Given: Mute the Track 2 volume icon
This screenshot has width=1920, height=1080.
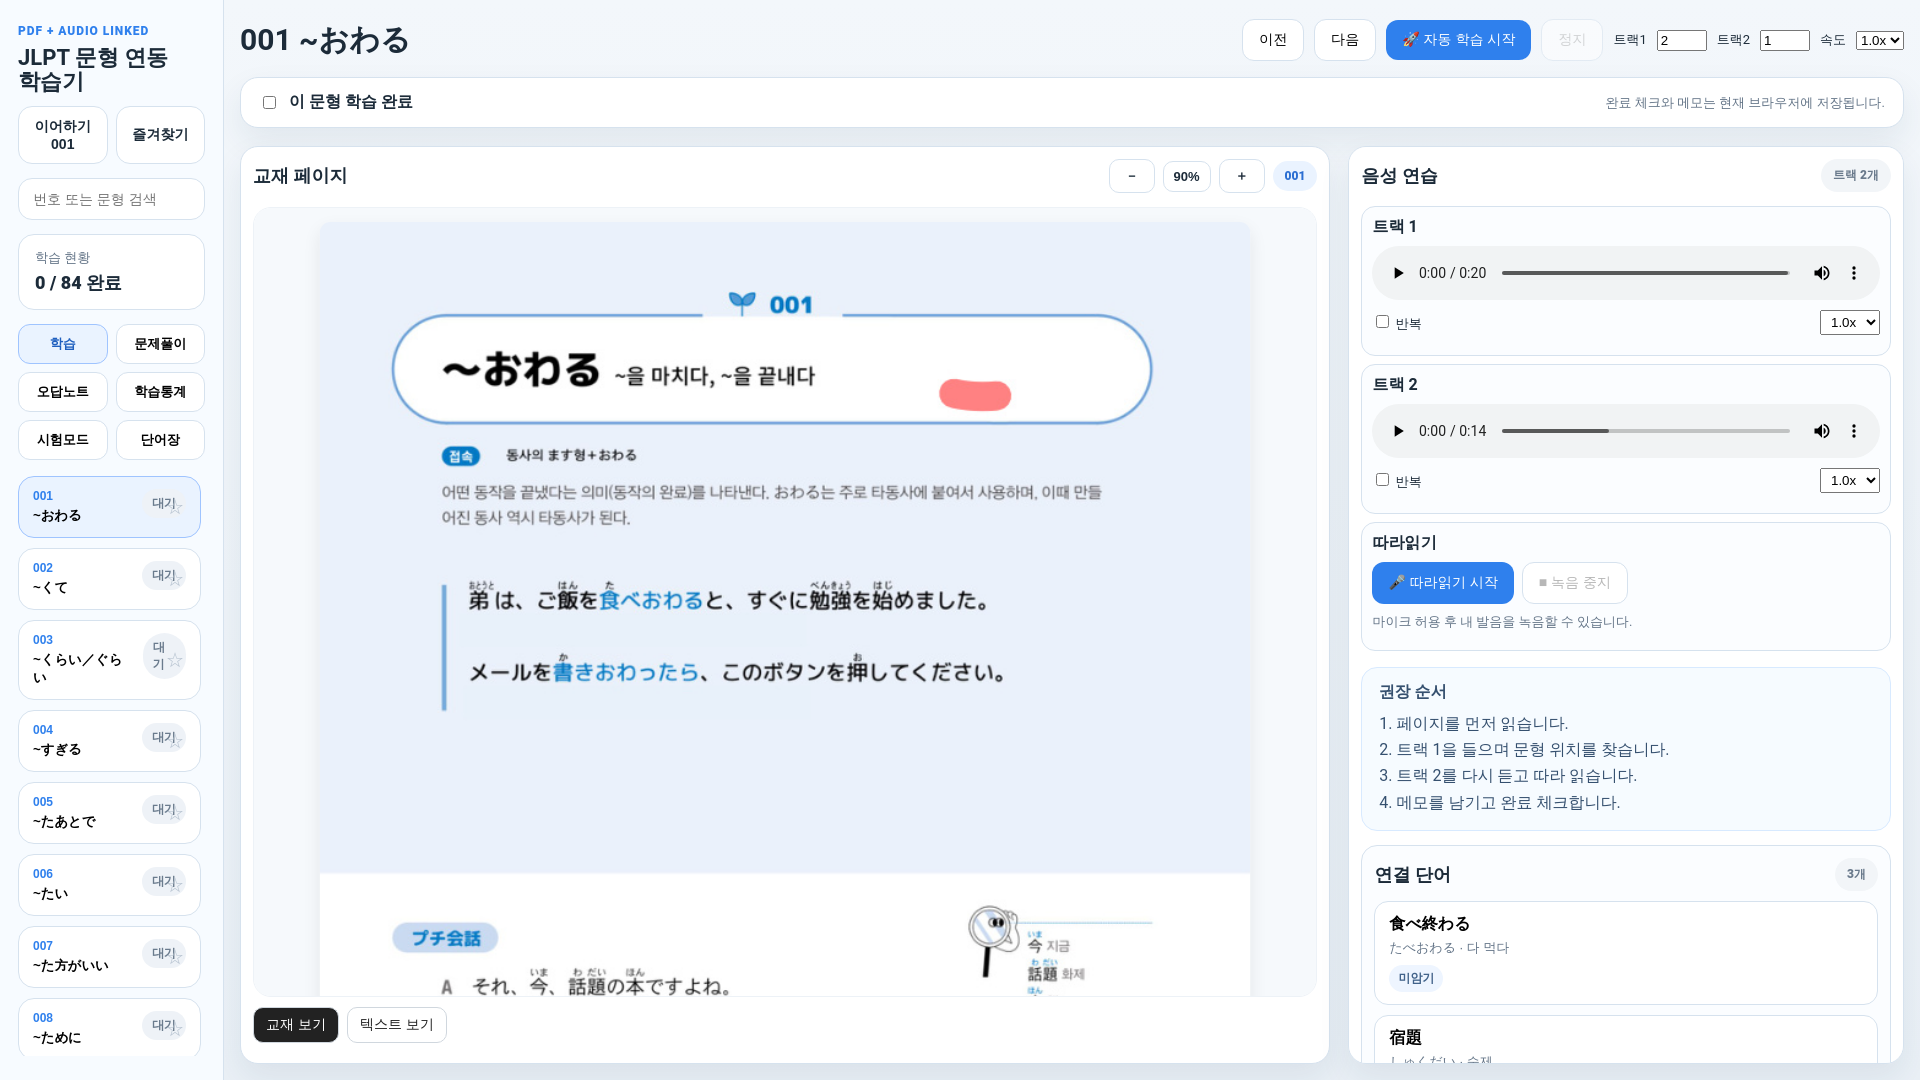Looking at the screenshot, I should pyautogui.click(x=1821, y=431).
